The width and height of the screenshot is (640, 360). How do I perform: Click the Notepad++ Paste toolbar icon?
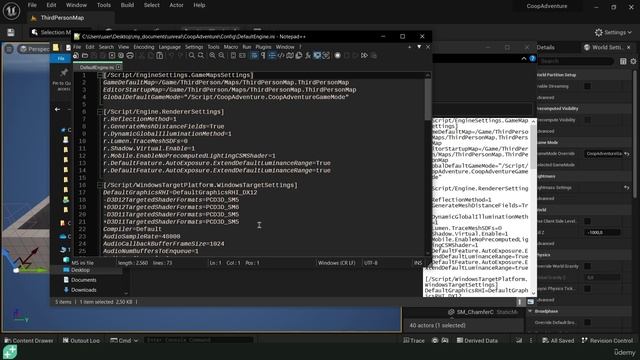pyautogui.click(x=160, y=56)
